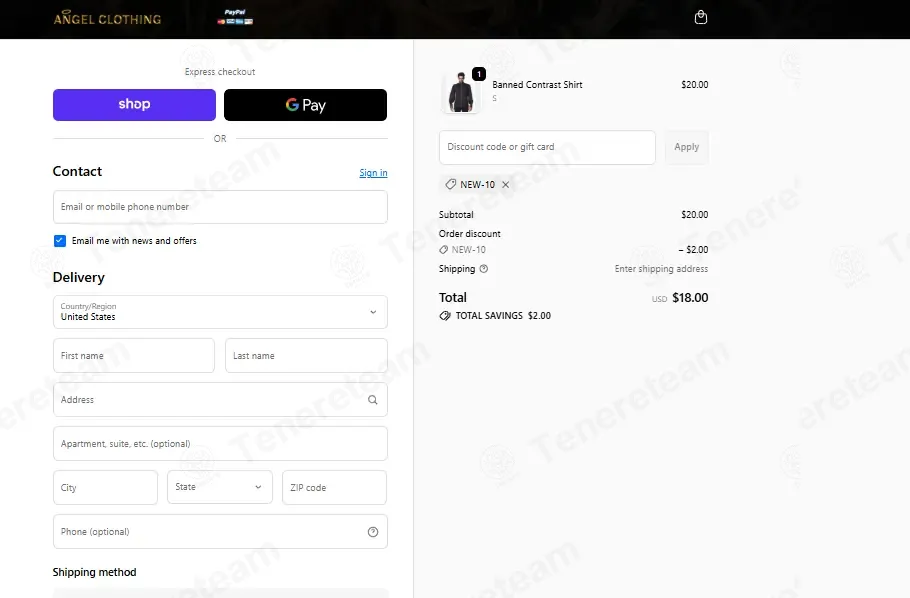The image size is (910, 598).
Task: Click the Delivery heading
Action: (79, 278)
